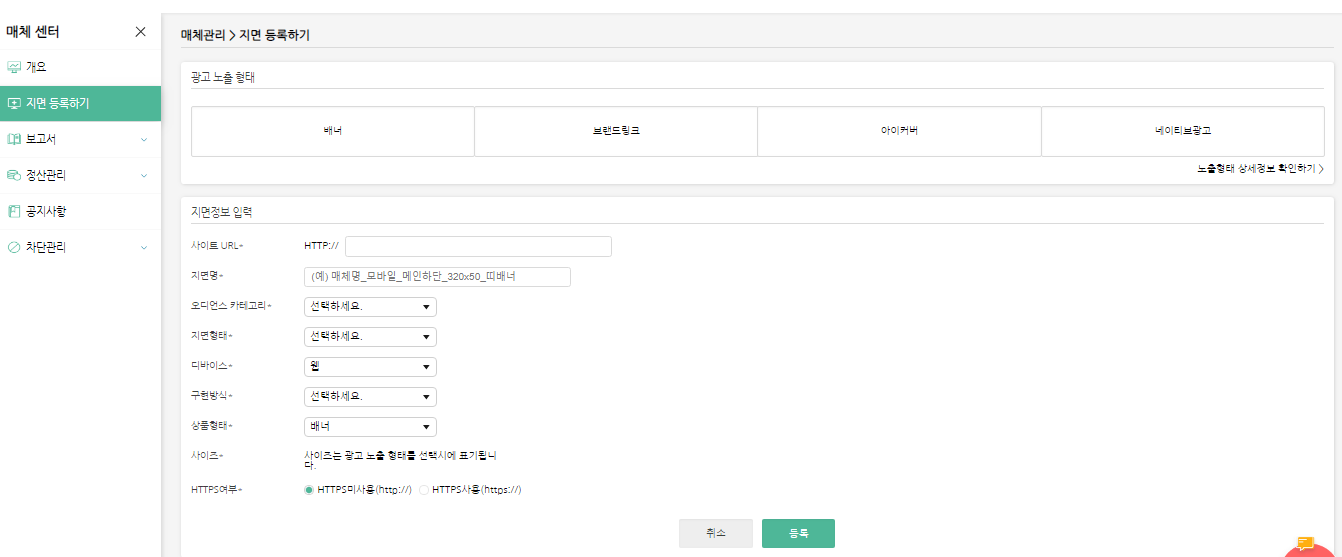Open 정산관리 menu item
Screen dimensions: 1342x557
coord(80,175)
